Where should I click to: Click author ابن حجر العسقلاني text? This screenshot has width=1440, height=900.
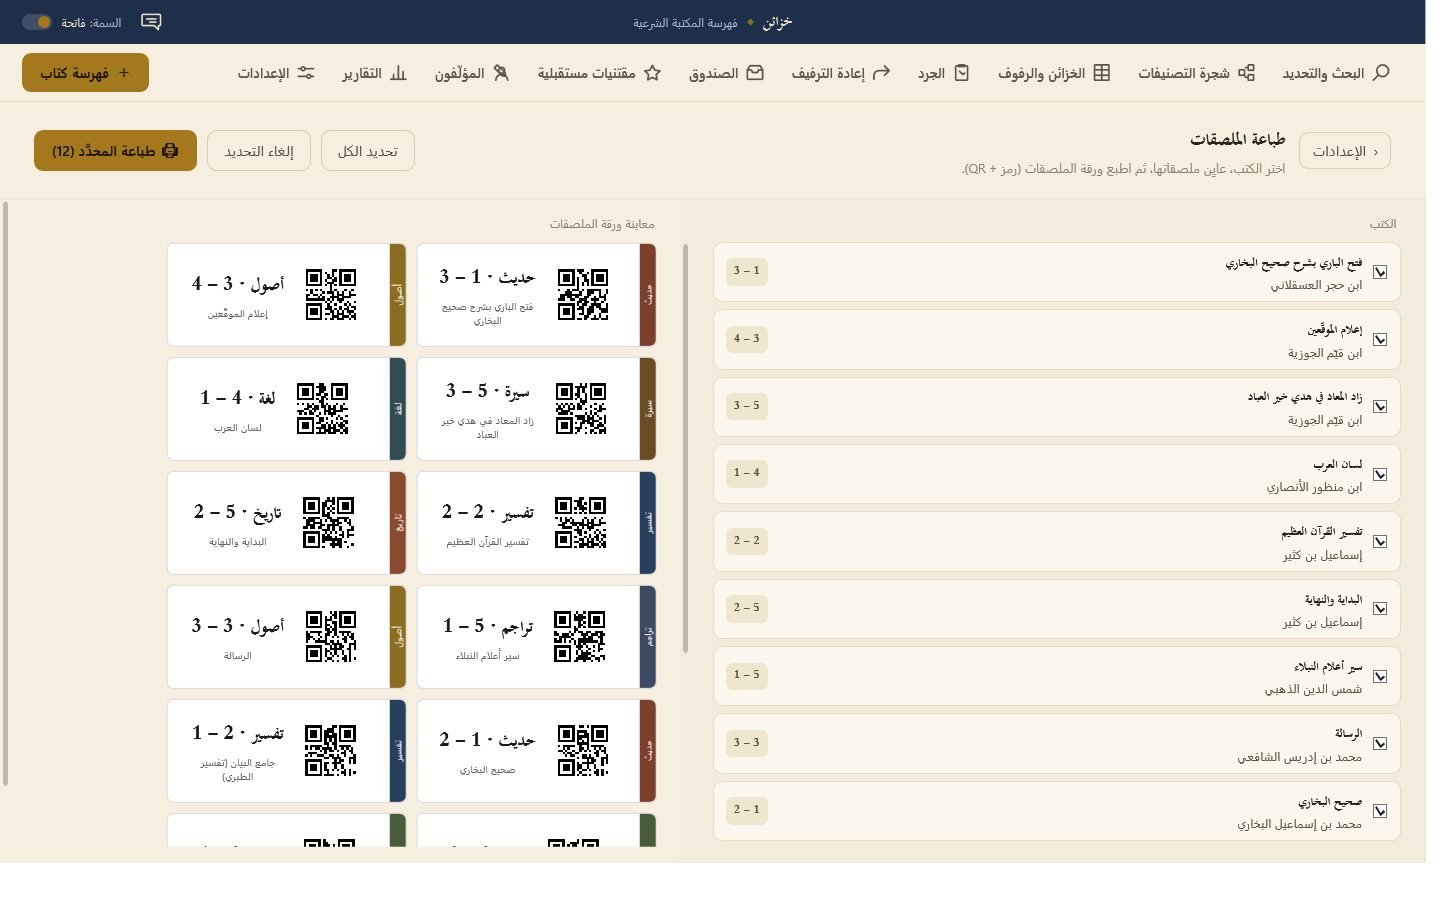pos(1316,286)
